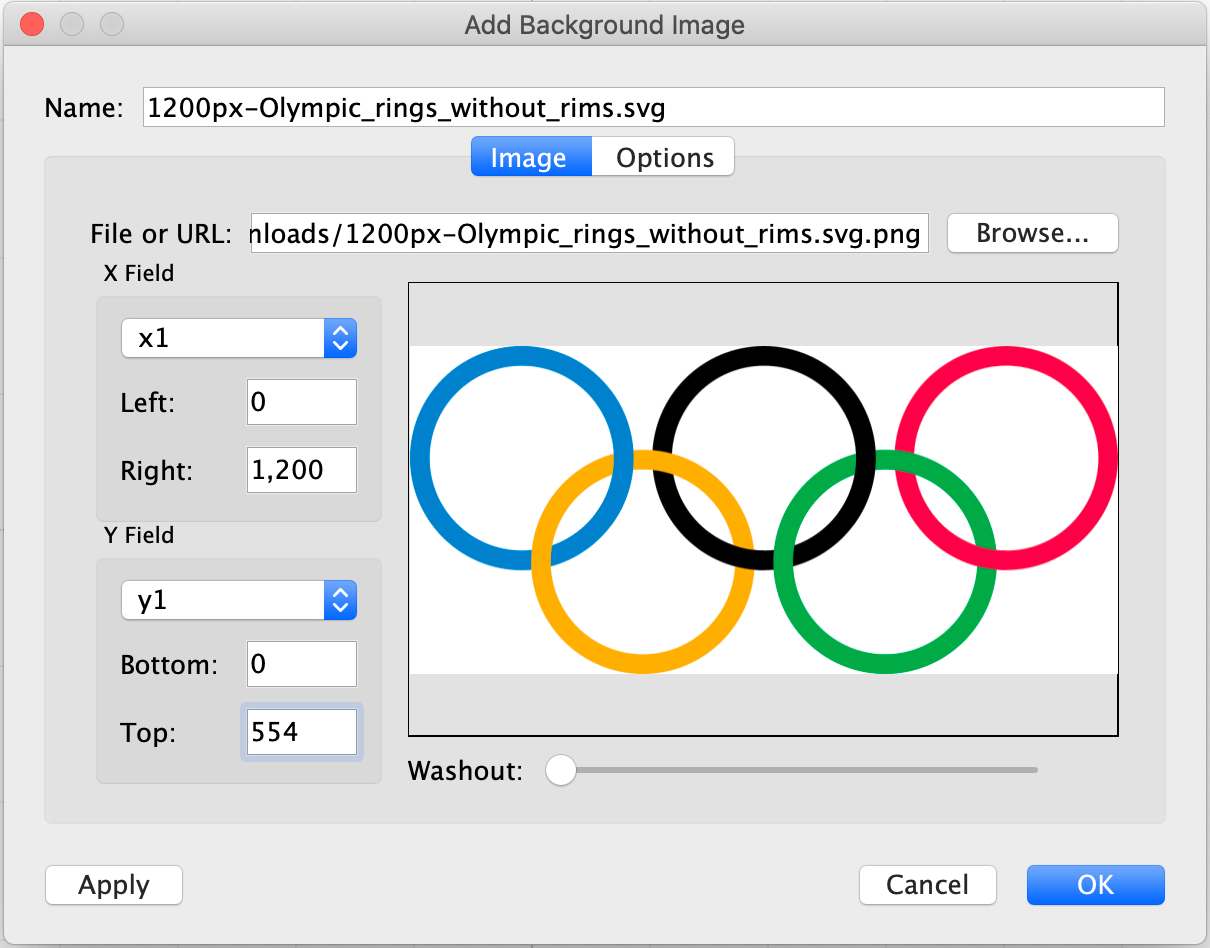
Task: Click the File or URL path field
Action: [x=590, y=233]
